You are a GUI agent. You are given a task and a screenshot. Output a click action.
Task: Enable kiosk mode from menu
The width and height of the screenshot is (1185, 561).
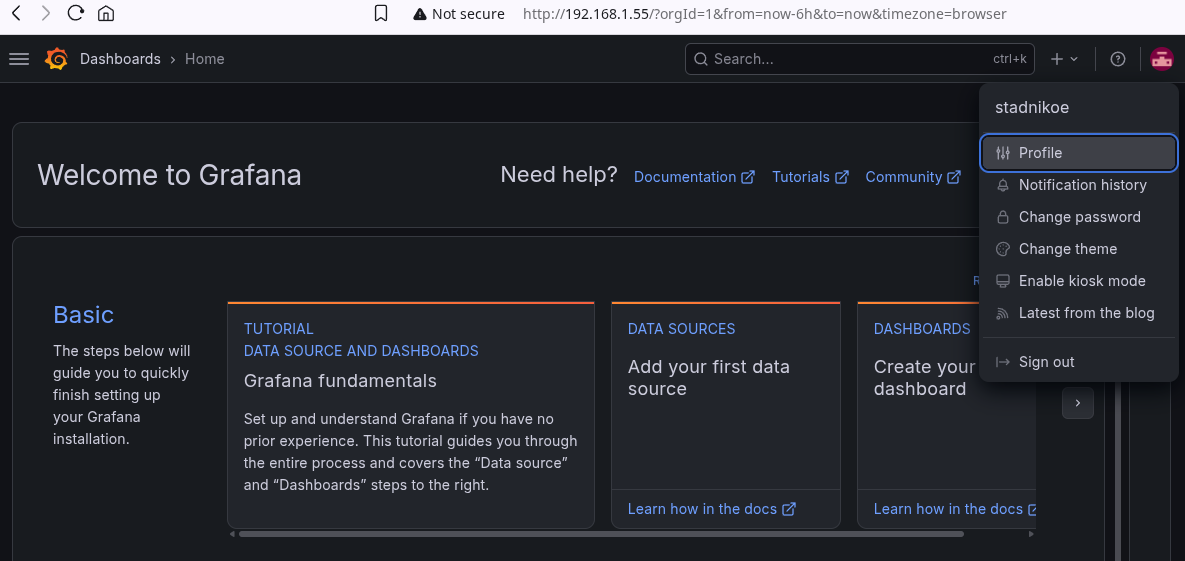[1078, 280]
